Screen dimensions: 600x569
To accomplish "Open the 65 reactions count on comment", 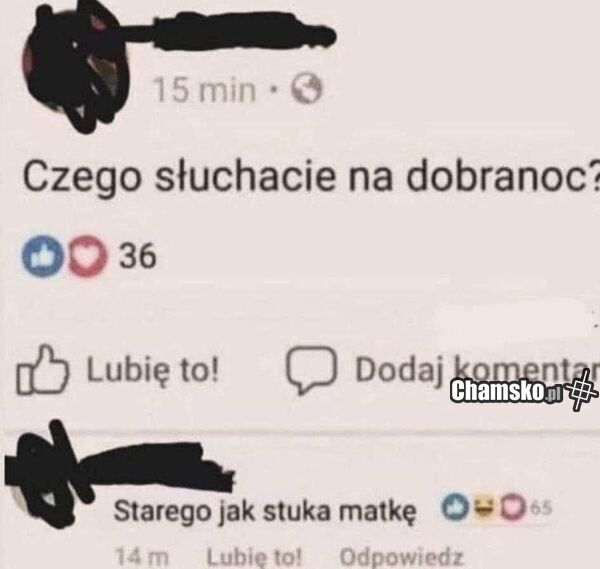I will pyautogui.click(x=541, y=508).
